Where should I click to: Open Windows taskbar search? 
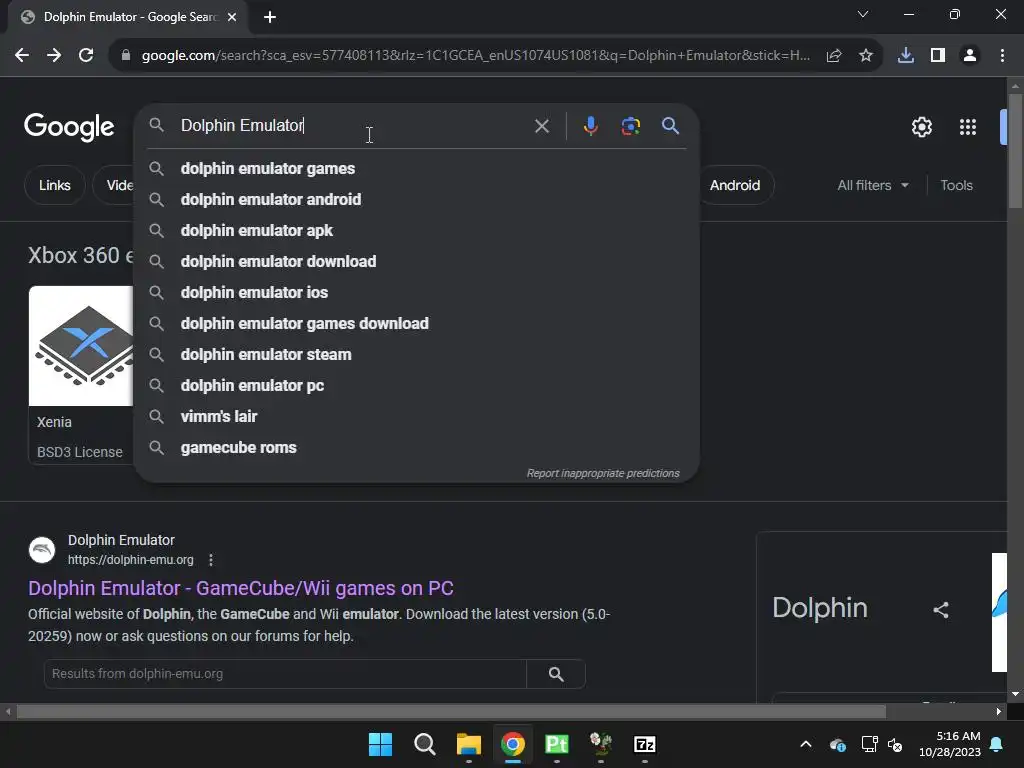pos(424,744)
